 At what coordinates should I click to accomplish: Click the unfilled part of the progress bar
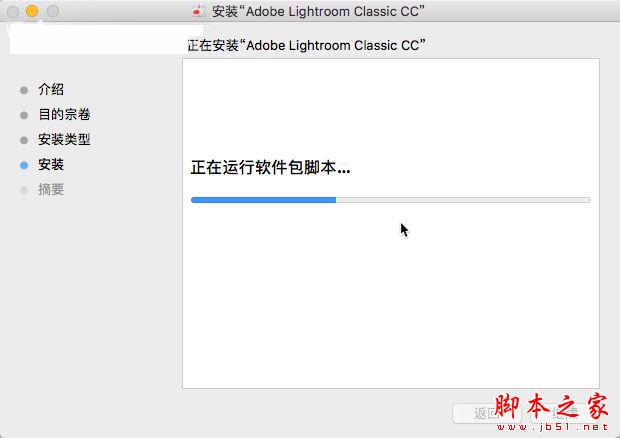[x=463, y=200]
